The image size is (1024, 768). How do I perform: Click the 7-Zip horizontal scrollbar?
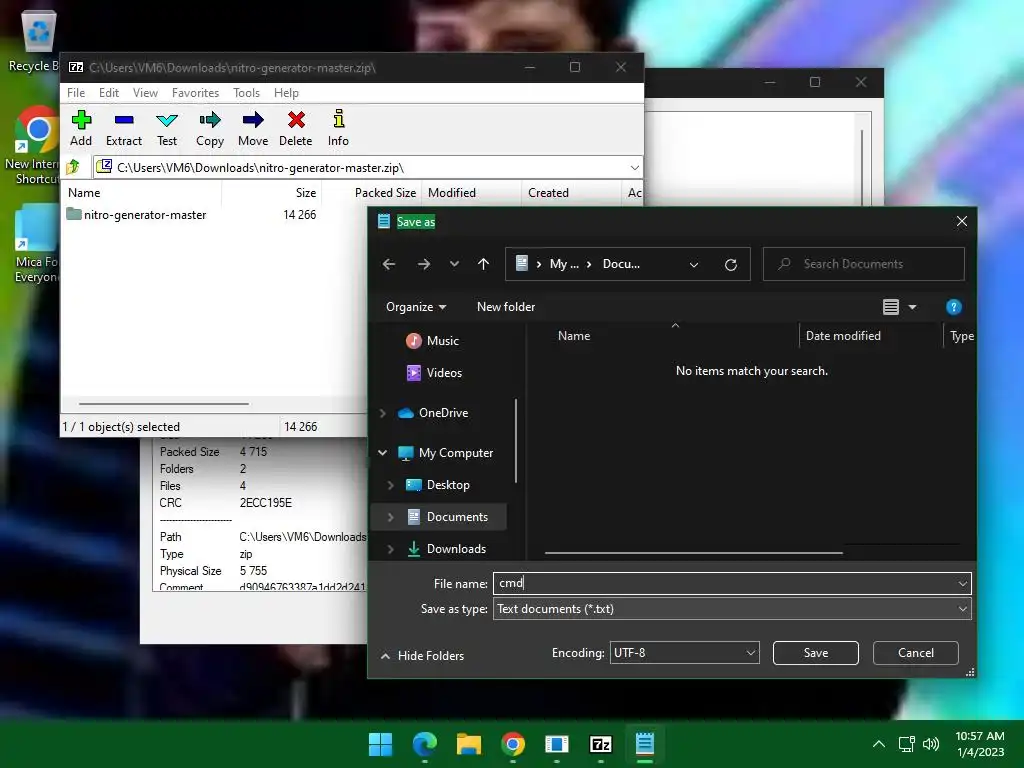pyautogui.click(x=163, y=404)
